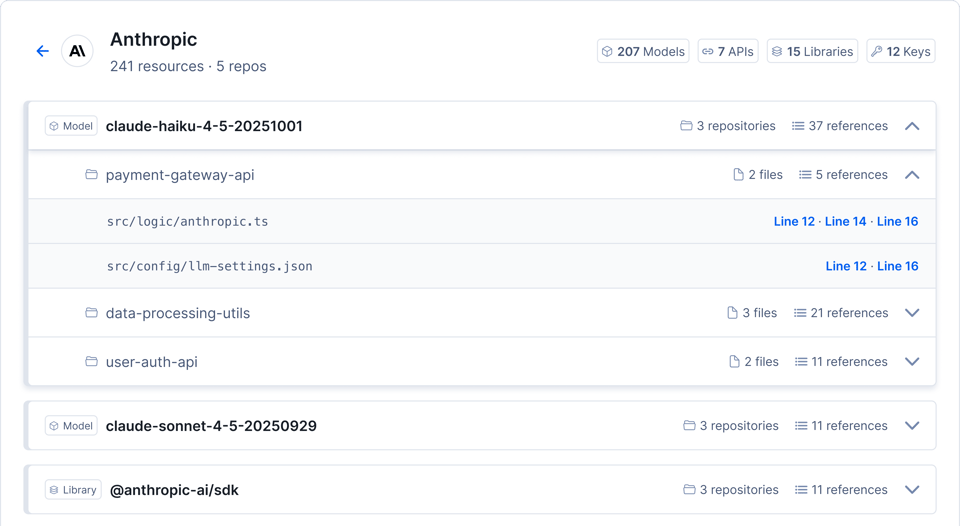
Task: Click the user-auth-api folder icon
Action: pyautogui.click(x=91, y=362)
